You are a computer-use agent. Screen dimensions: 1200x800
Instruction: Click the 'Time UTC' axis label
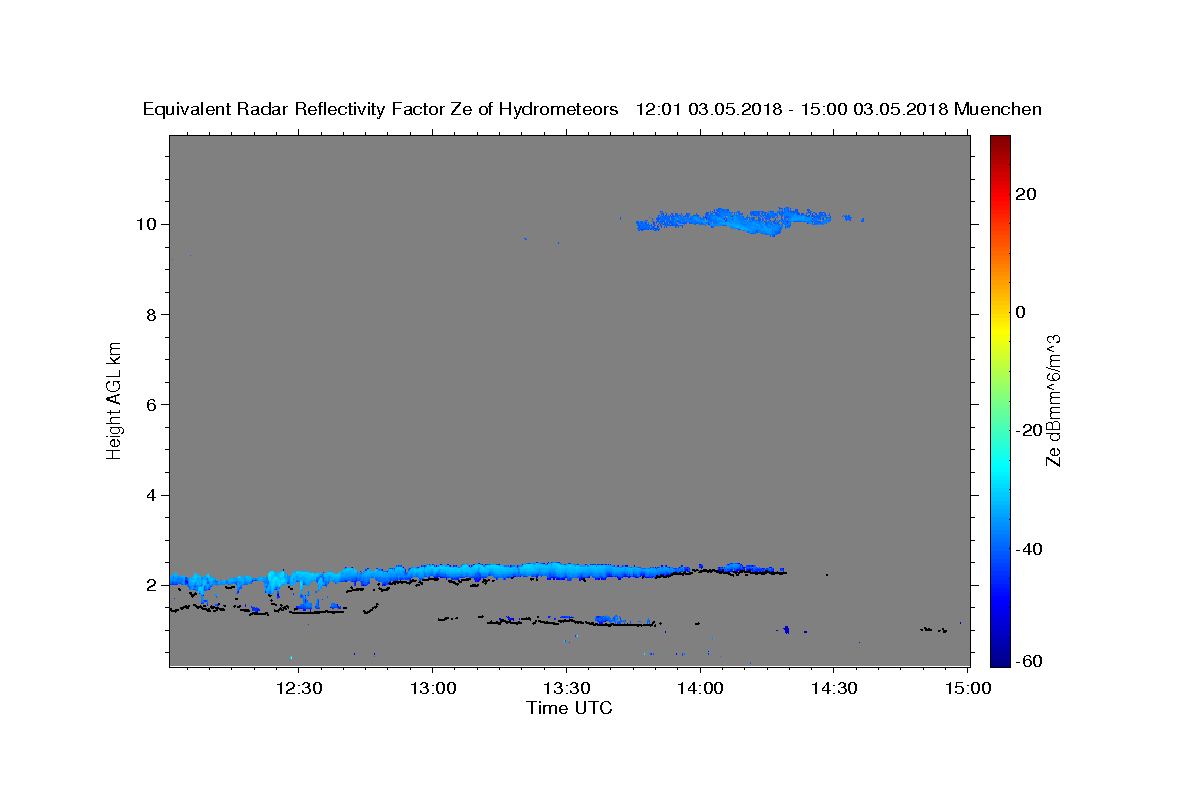[x=569, y=709]
